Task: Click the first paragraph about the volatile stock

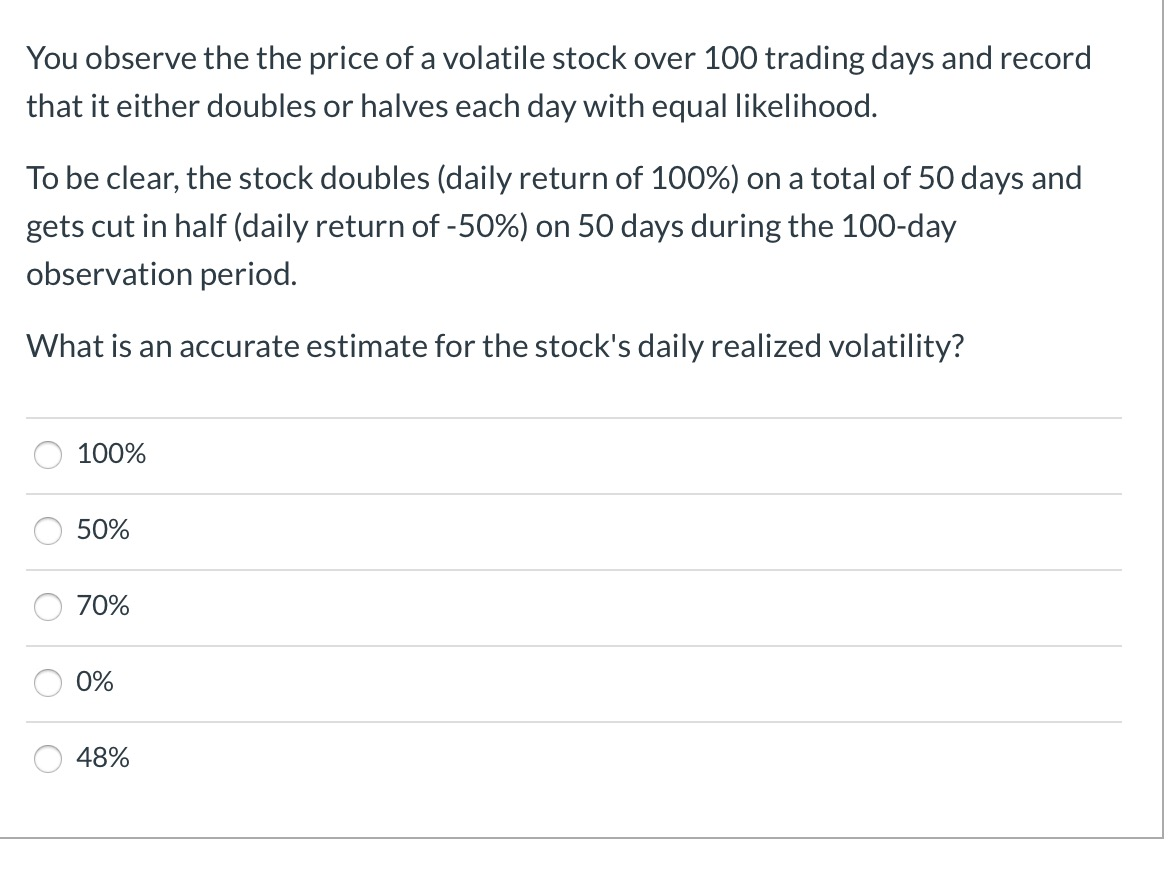Action: tap(558, 81)
